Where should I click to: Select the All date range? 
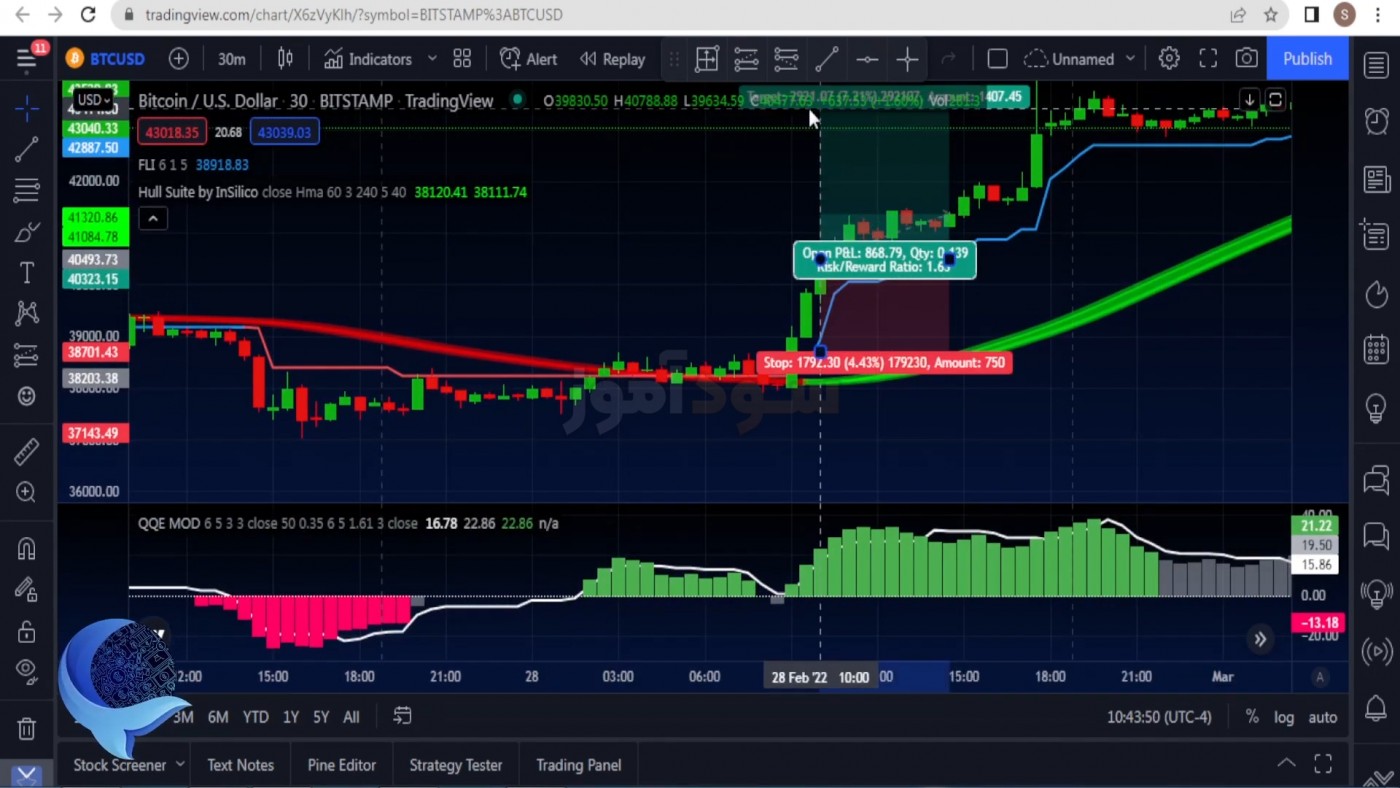351,717
